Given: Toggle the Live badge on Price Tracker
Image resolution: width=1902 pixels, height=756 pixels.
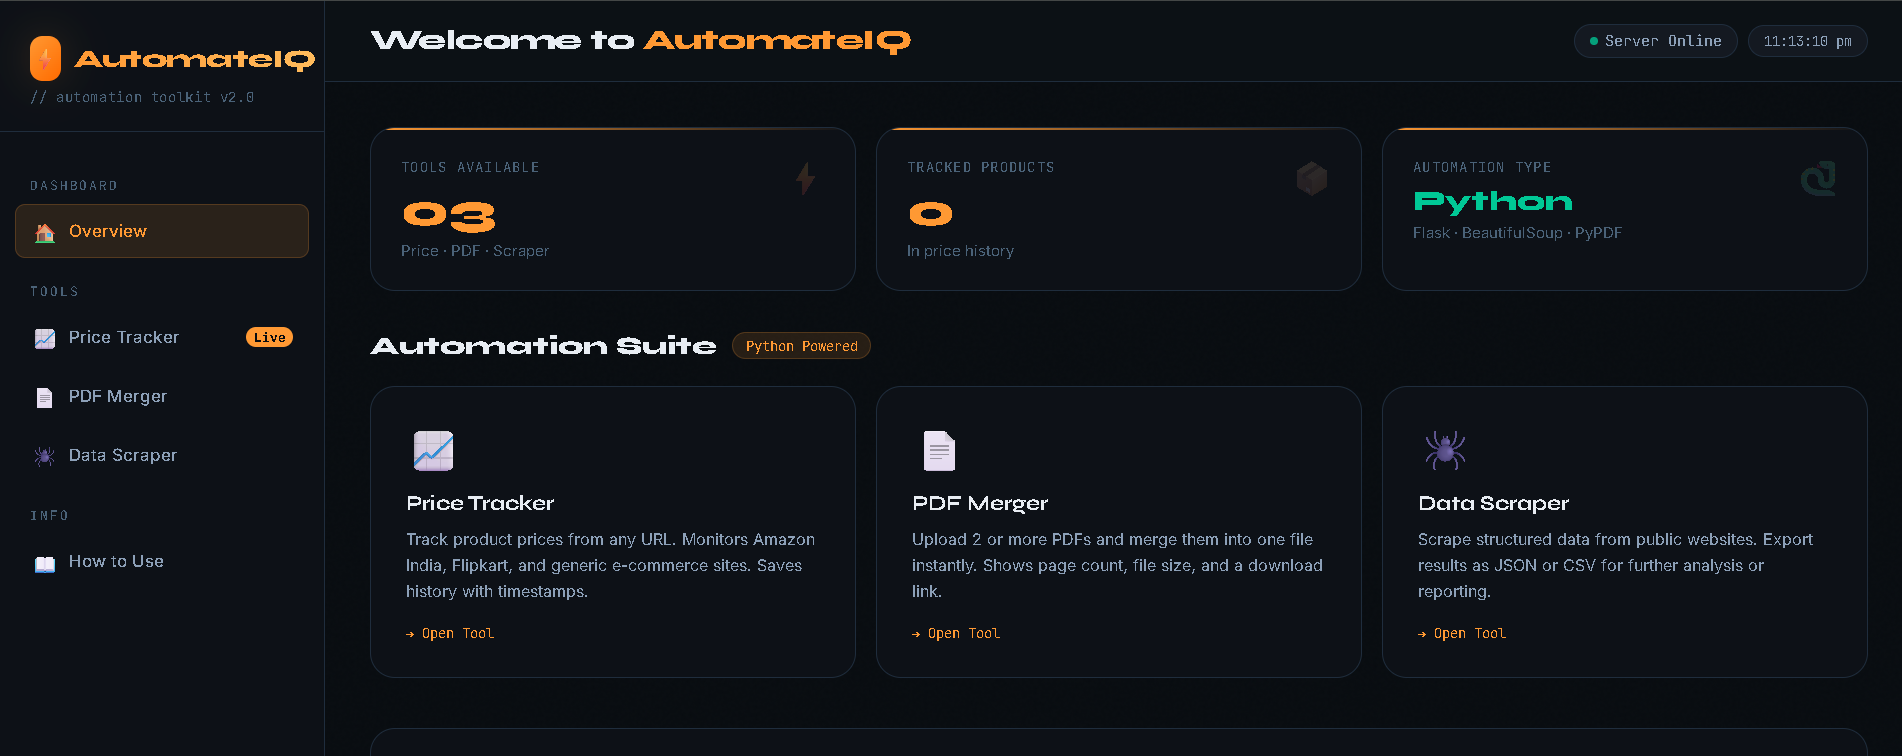Looking at the screenshot, I should 268,337.
